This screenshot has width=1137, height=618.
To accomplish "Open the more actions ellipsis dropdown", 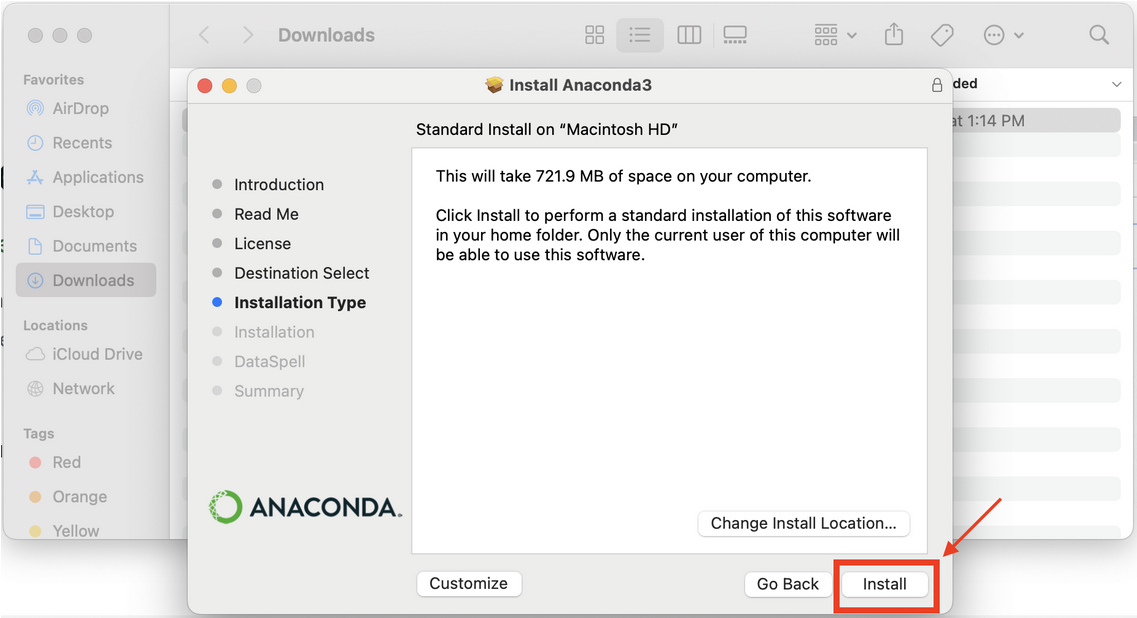I will point(1004,35).
